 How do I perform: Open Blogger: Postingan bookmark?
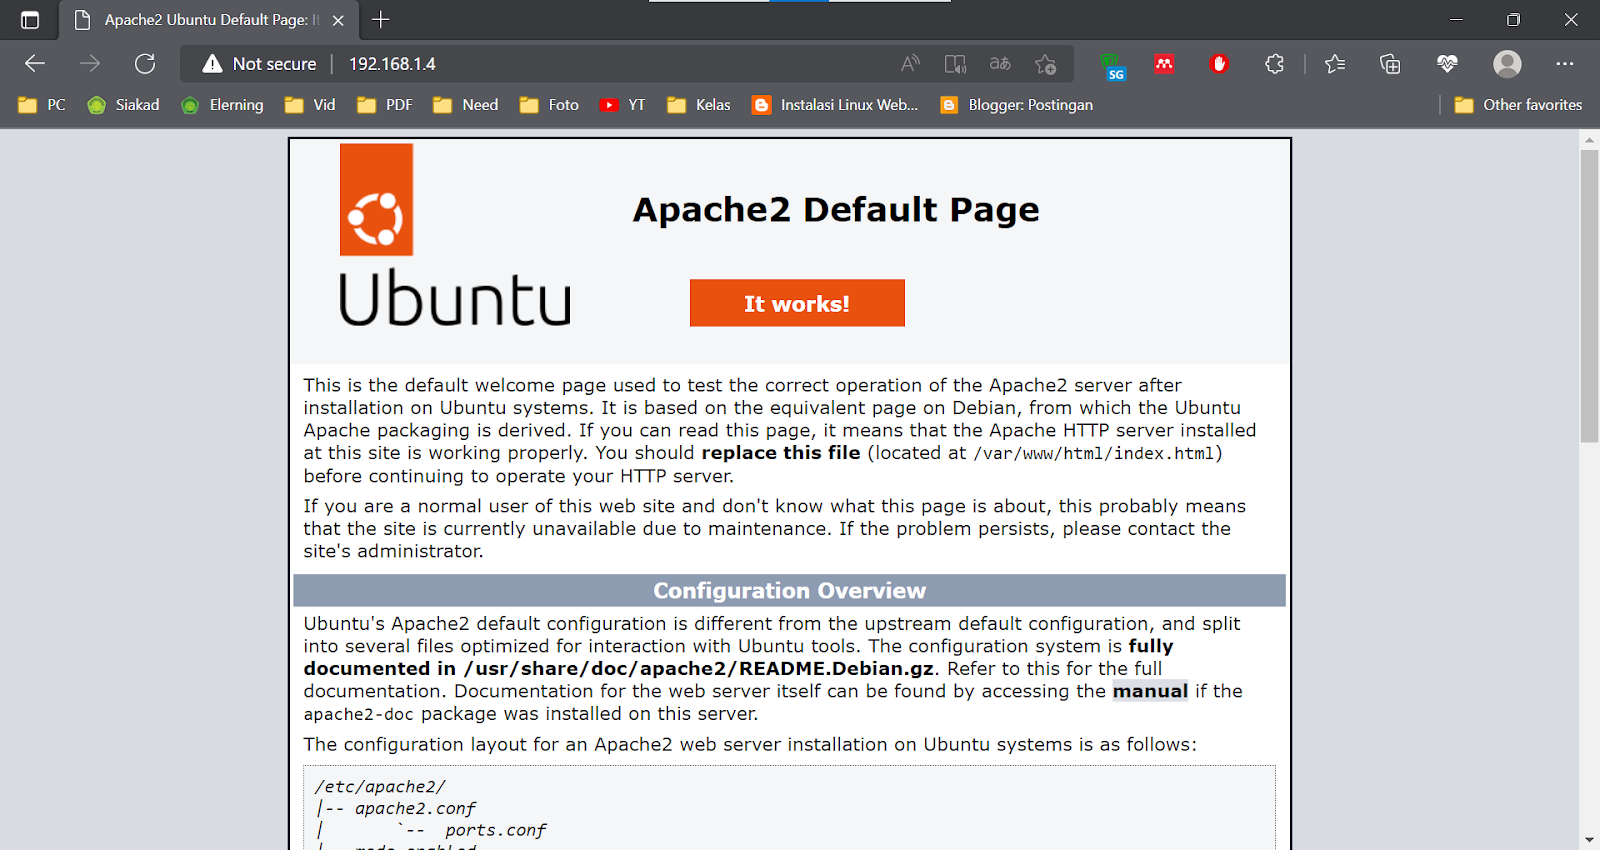[x=1017, y=105]
